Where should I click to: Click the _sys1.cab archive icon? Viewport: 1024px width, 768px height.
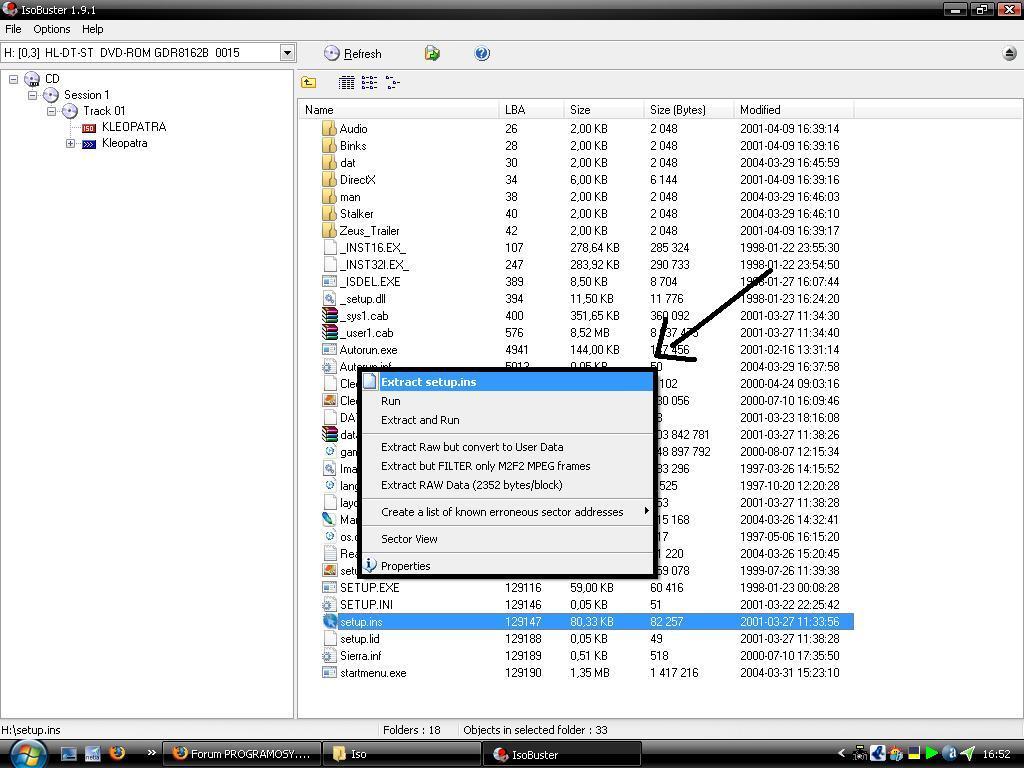(330, 315)
